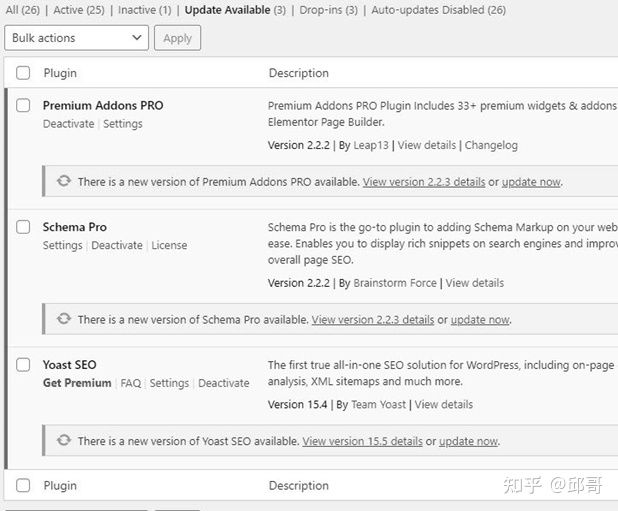Click the Premium Addons PRO plugin name

[x=103, y=105]
